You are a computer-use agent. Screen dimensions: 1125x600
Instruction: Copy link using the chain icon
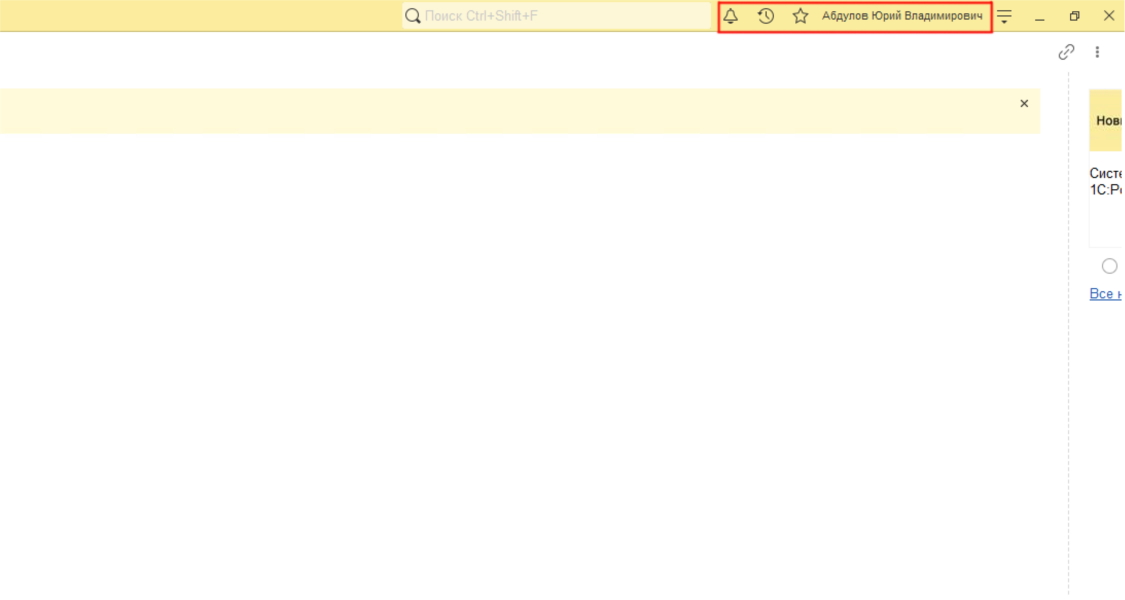(x=1067, y=52)
